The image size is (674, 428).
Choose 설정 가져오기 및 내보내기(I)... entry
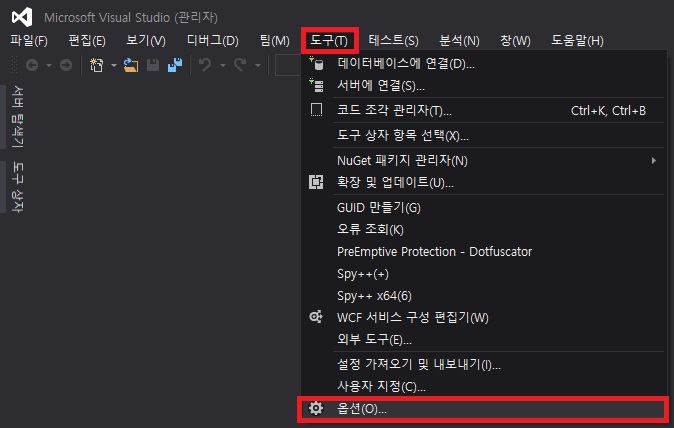click(484, 365)
